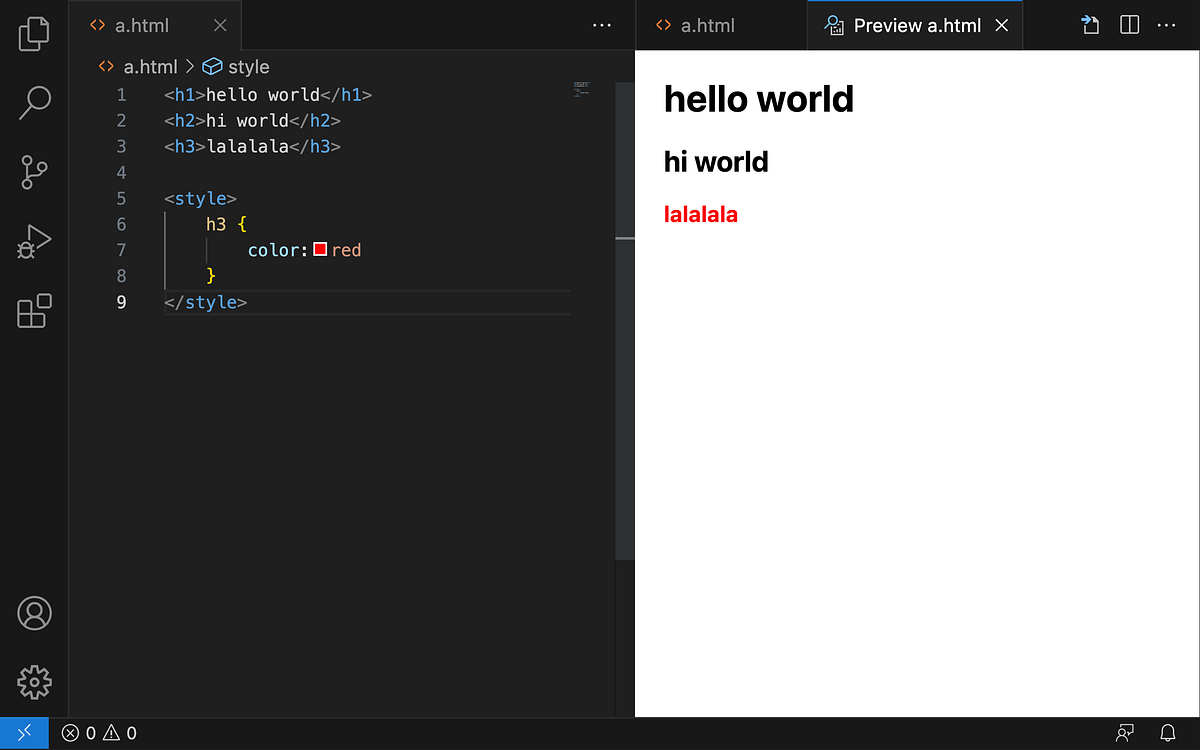
Task: Click the 'hi world' text in code line 2
Action: tap(247, 121)
